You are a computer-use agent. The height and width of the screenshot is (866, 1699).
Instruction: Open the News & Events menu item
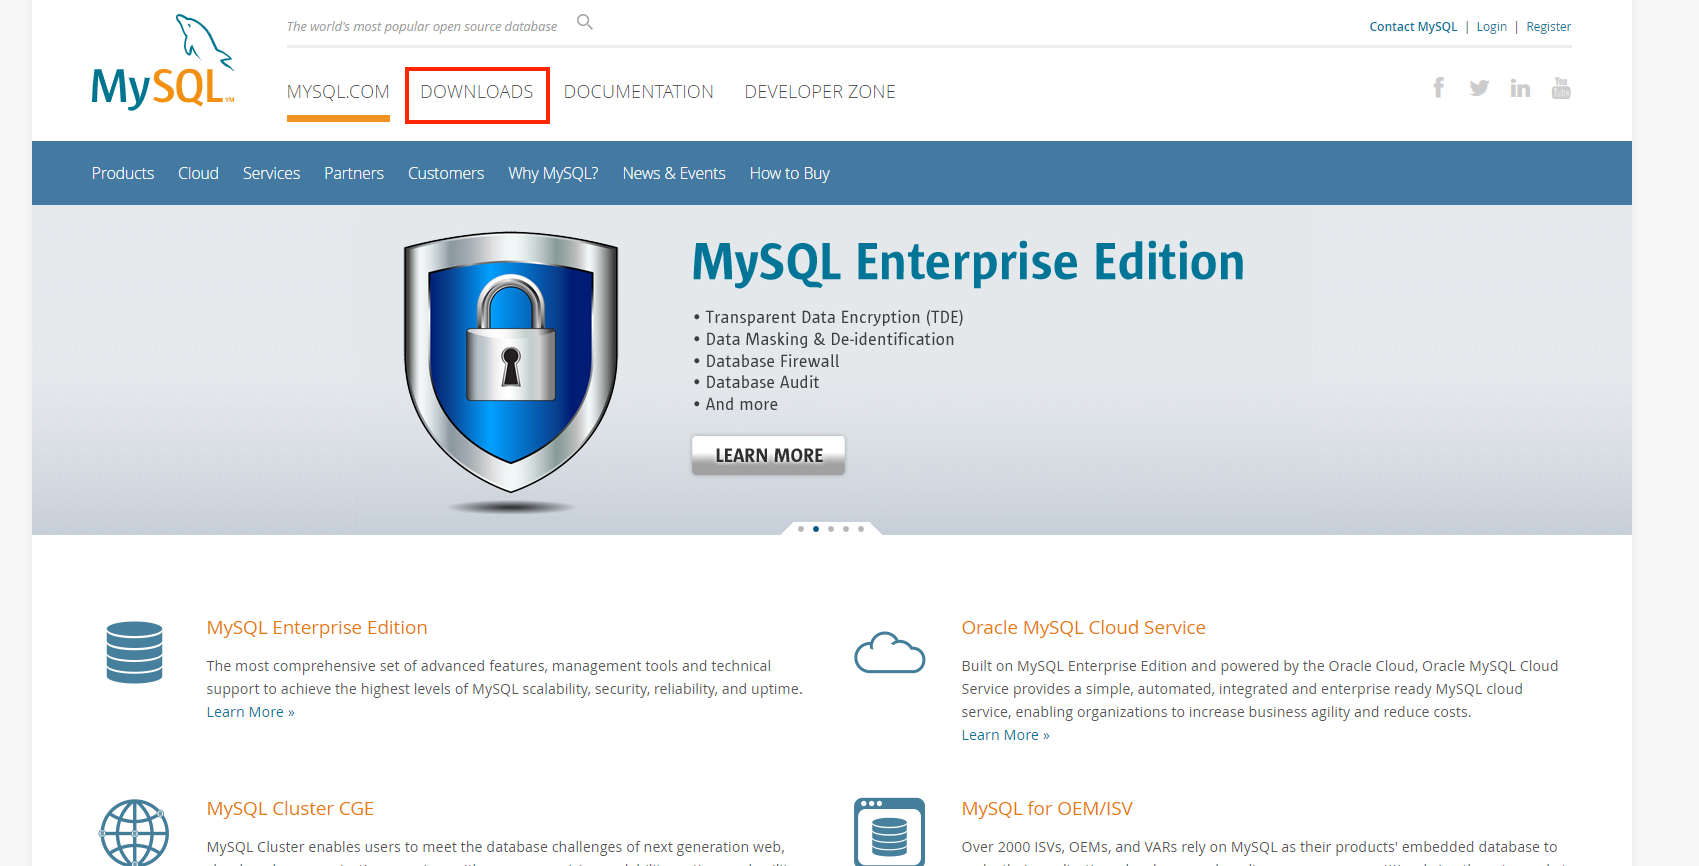point(674,173)
